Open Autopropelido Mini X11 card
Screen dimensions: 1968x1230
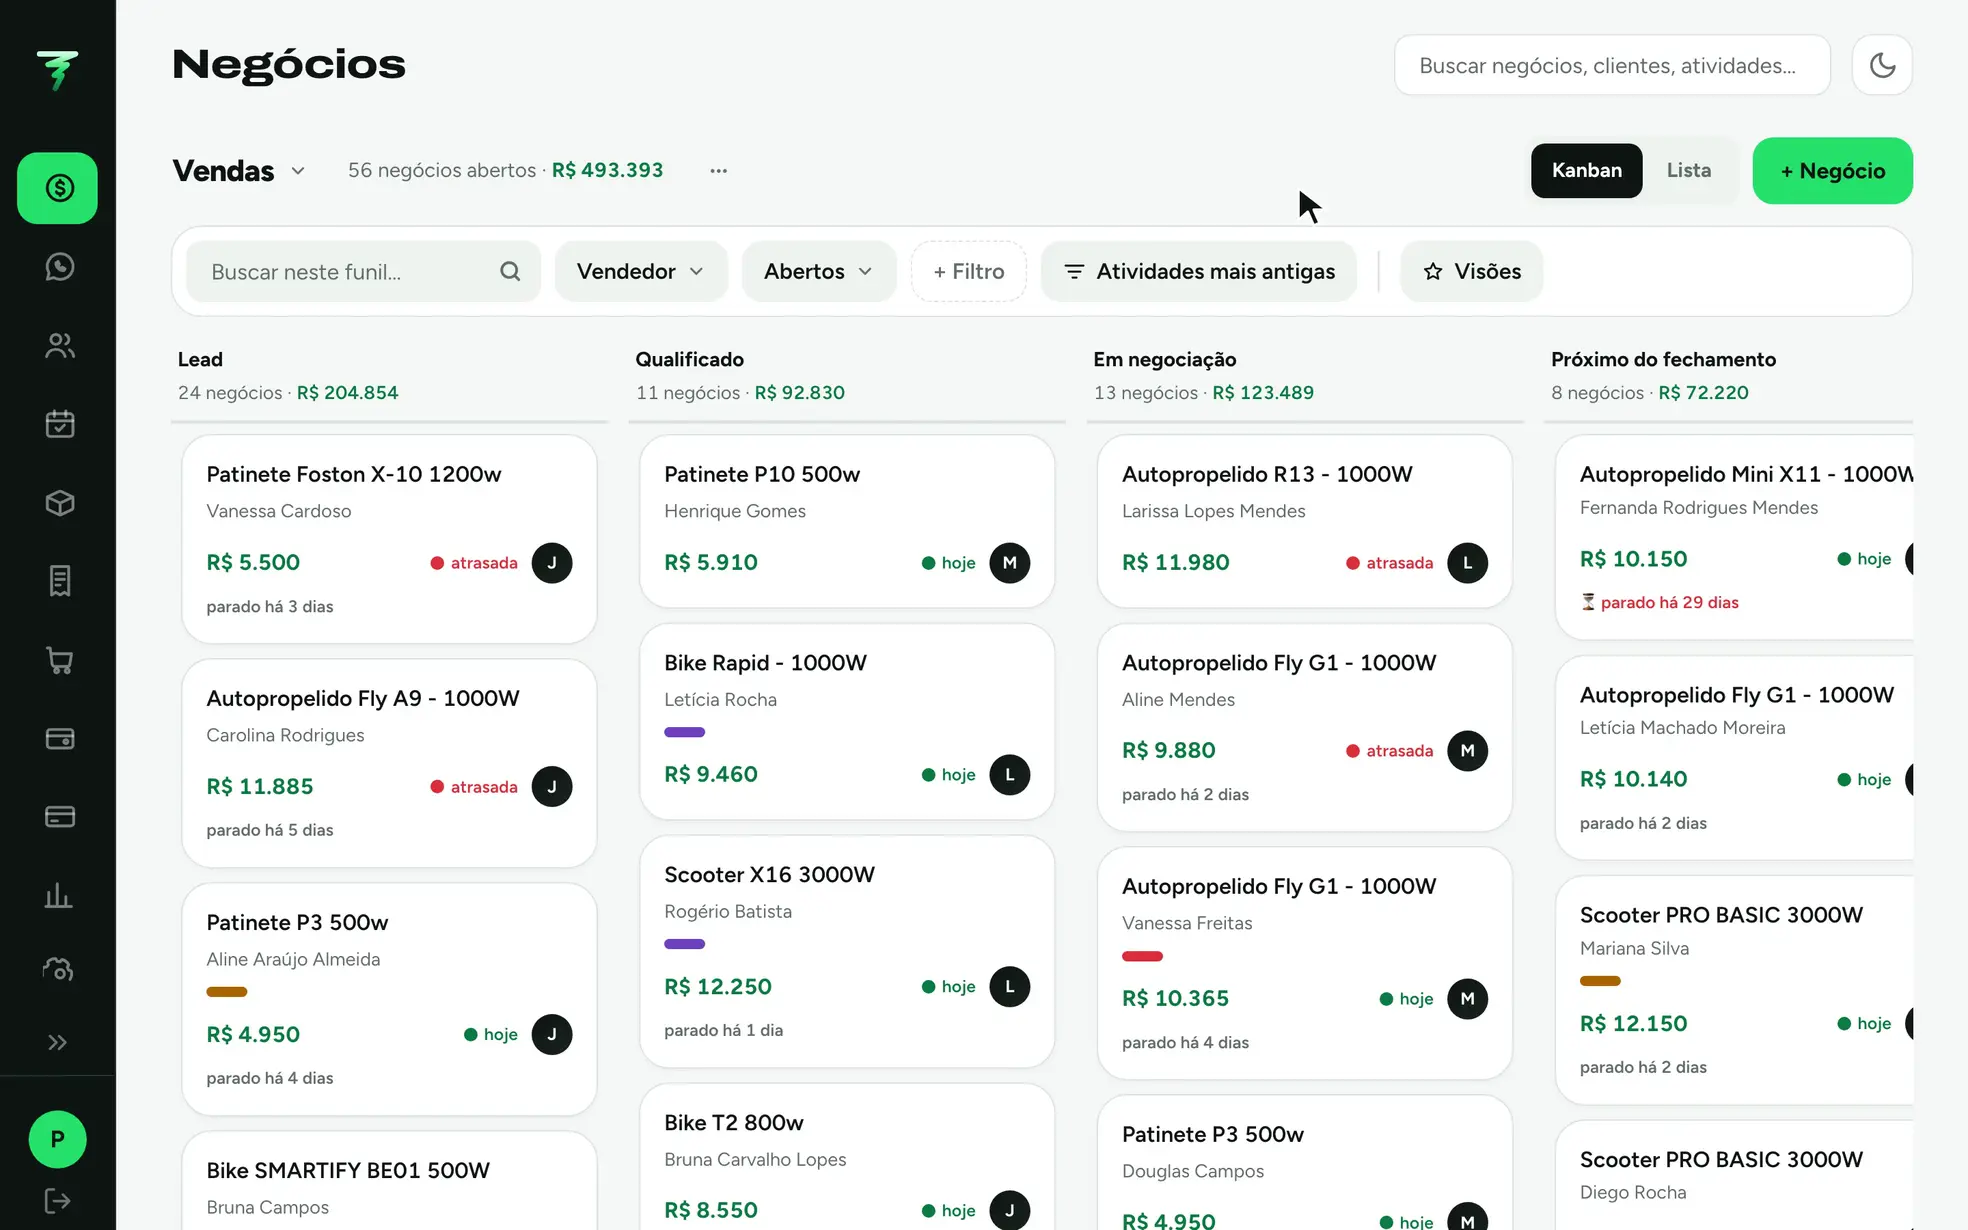click(x=1735, y=537)
